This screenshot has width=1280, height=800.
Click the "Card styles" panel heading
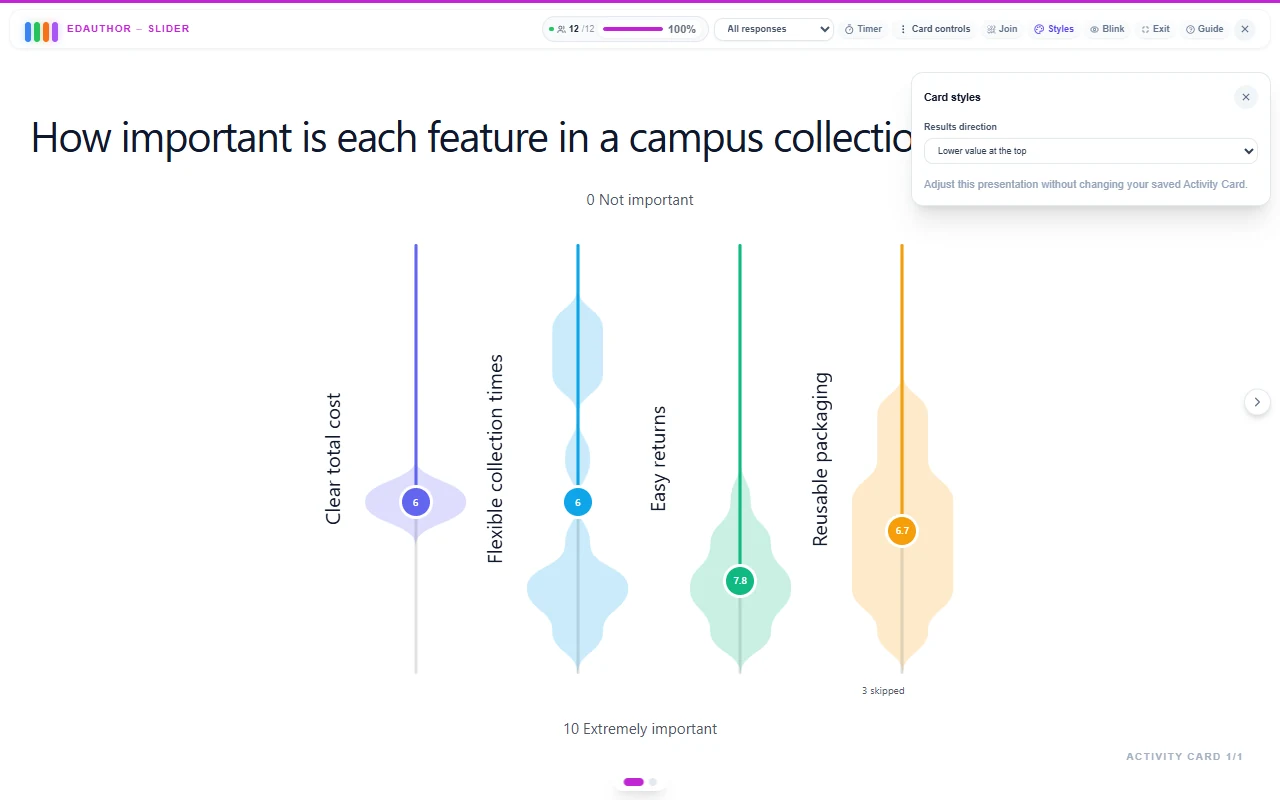point(952,97)
